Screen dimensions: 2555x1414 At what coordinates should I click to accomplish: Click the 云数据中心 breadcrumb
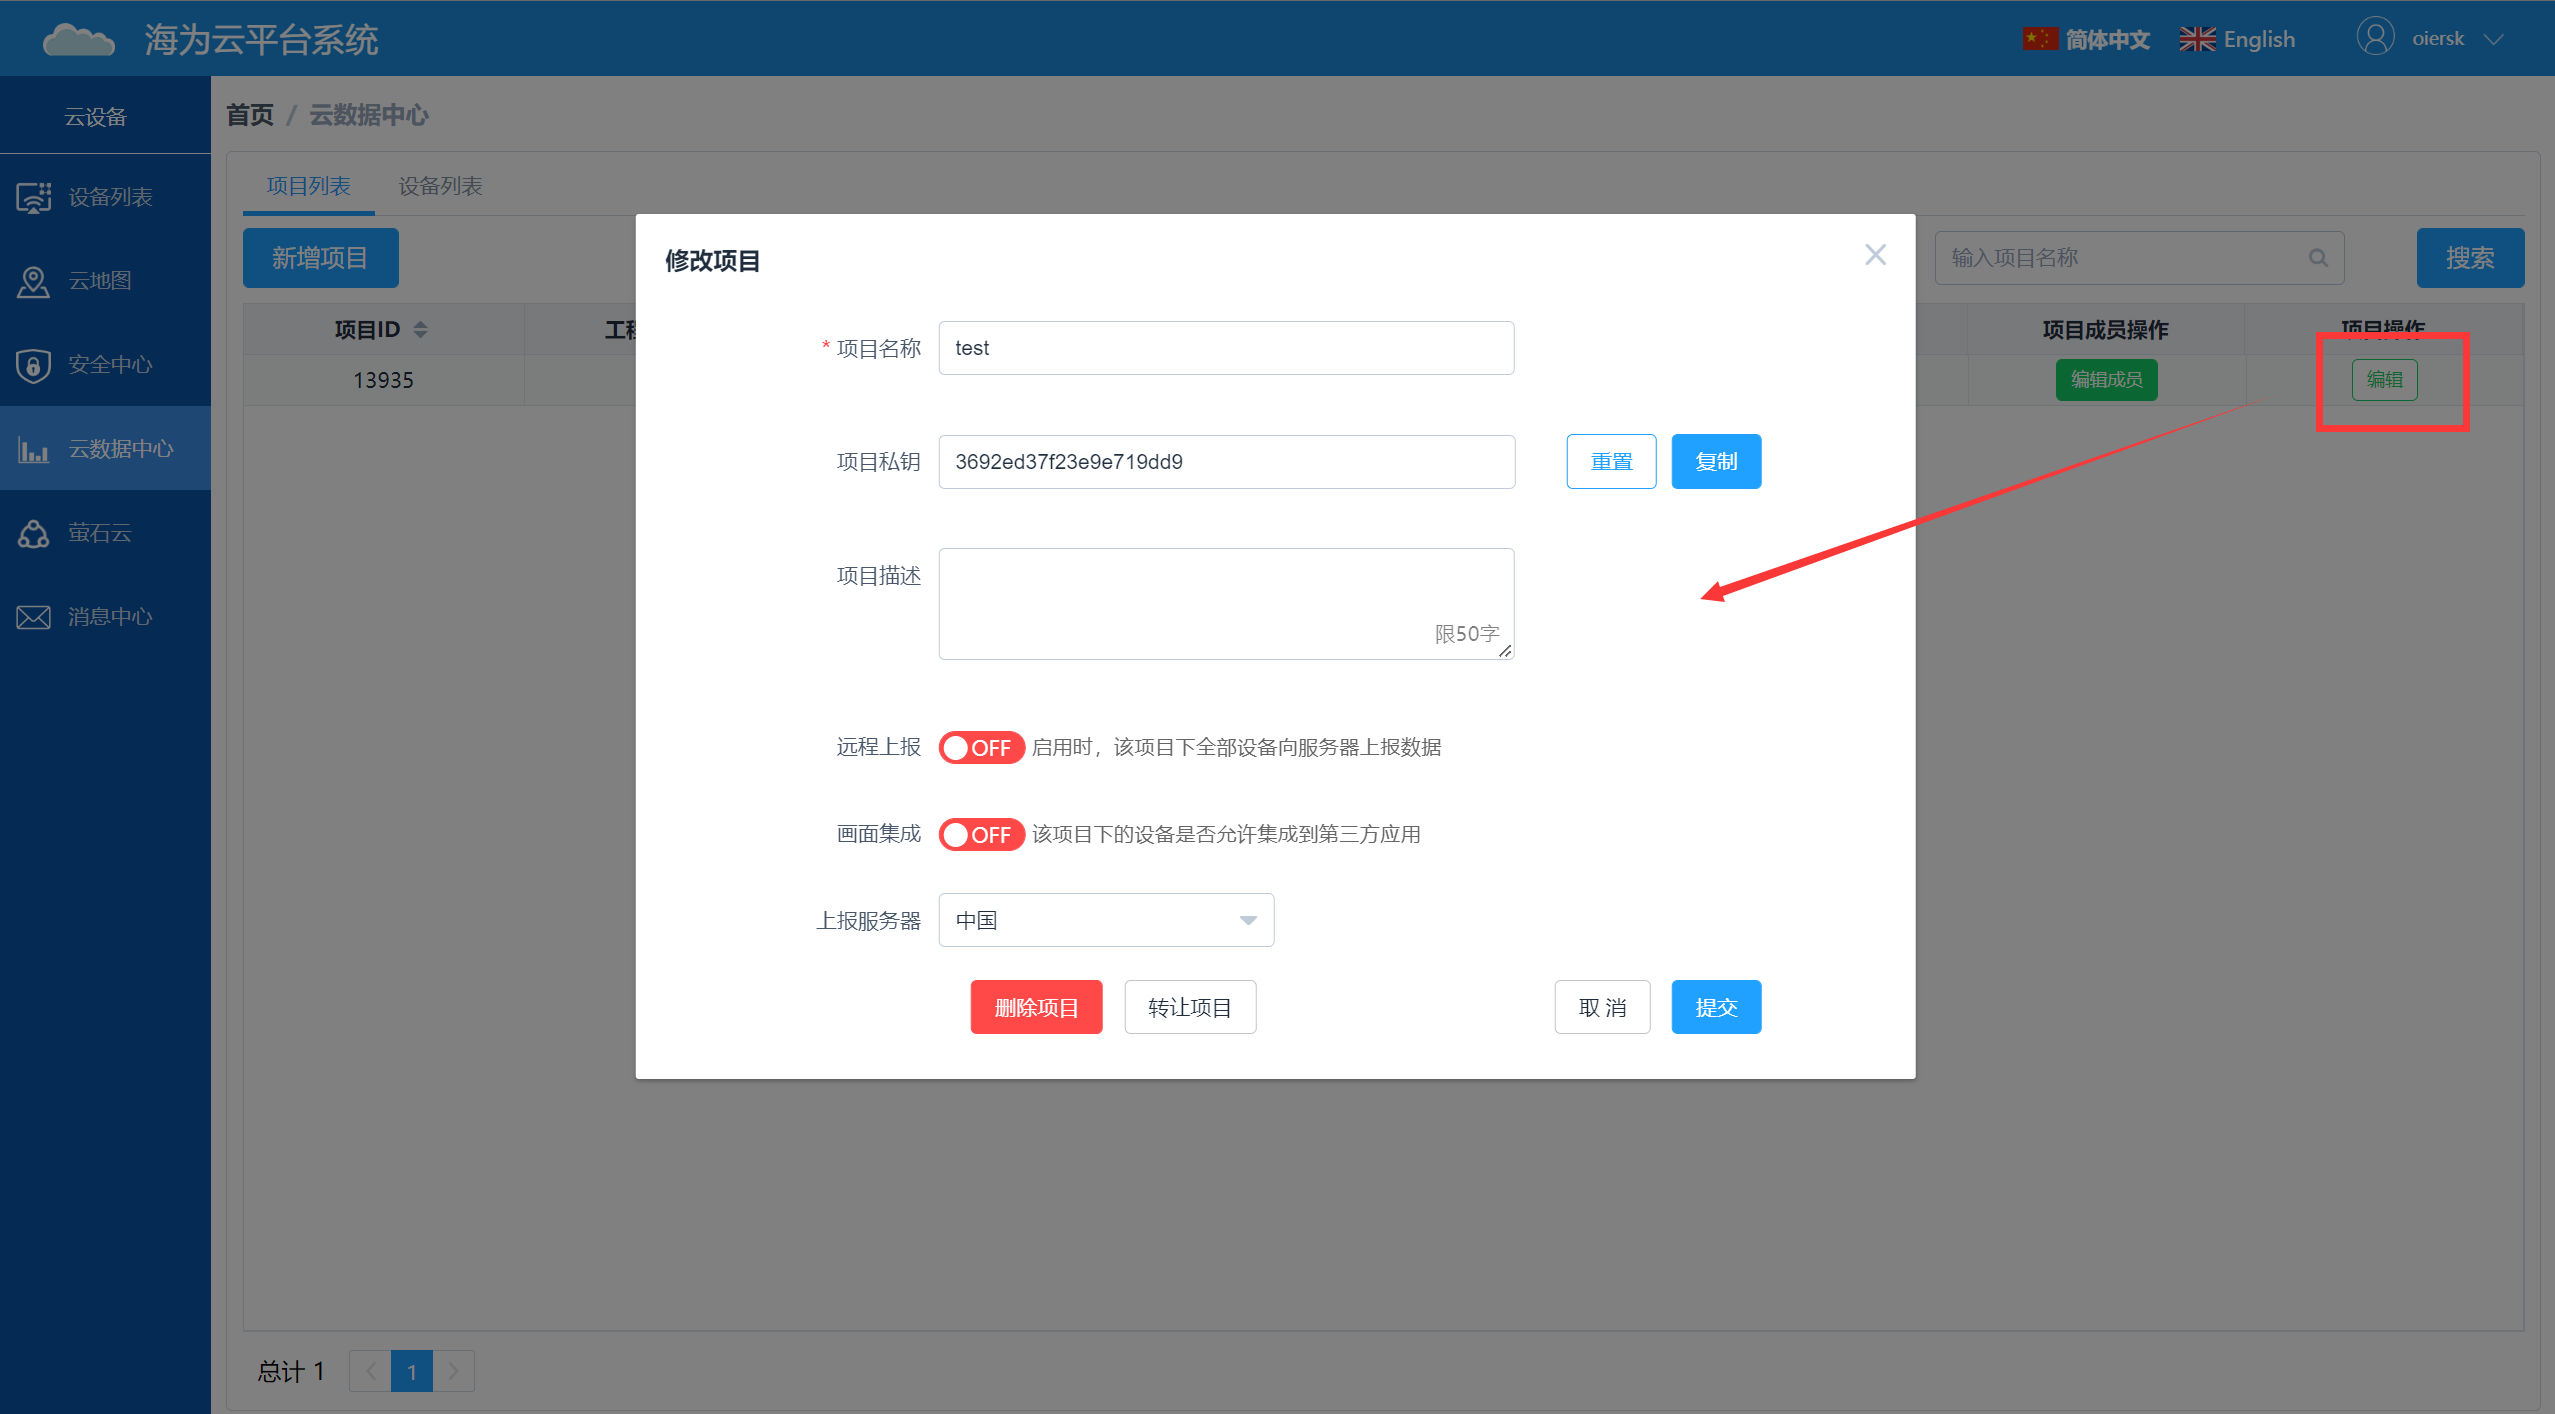point(369,115)
